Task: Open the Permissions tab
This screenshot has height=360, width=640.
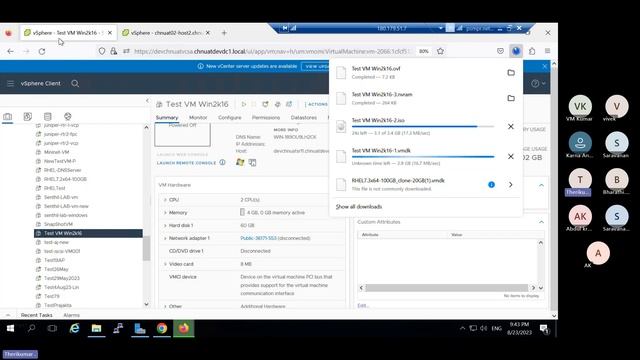Action: 266,118
